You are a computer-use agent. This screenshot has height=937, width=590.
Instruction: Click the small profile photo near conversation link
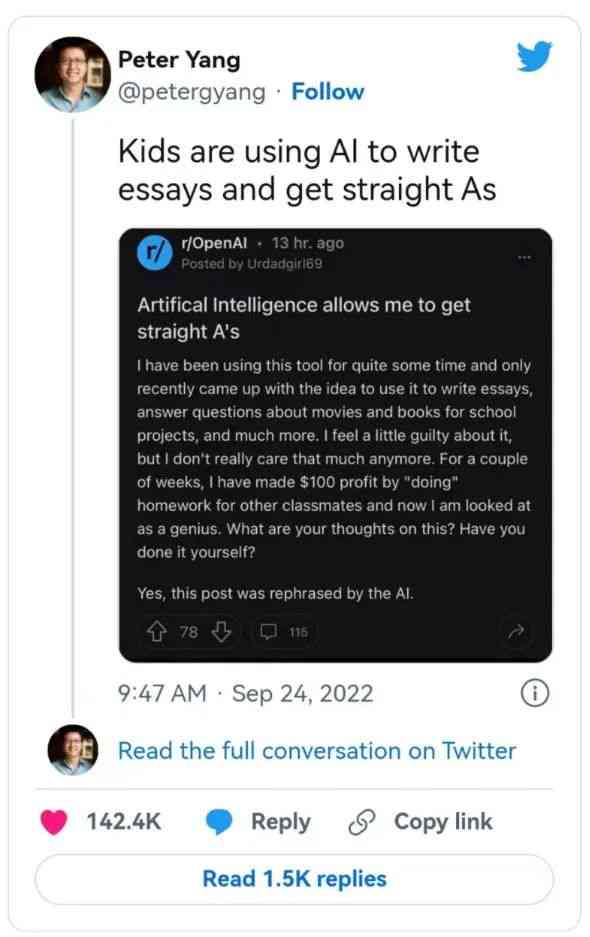pyautogui.click(x=73, y=750)
